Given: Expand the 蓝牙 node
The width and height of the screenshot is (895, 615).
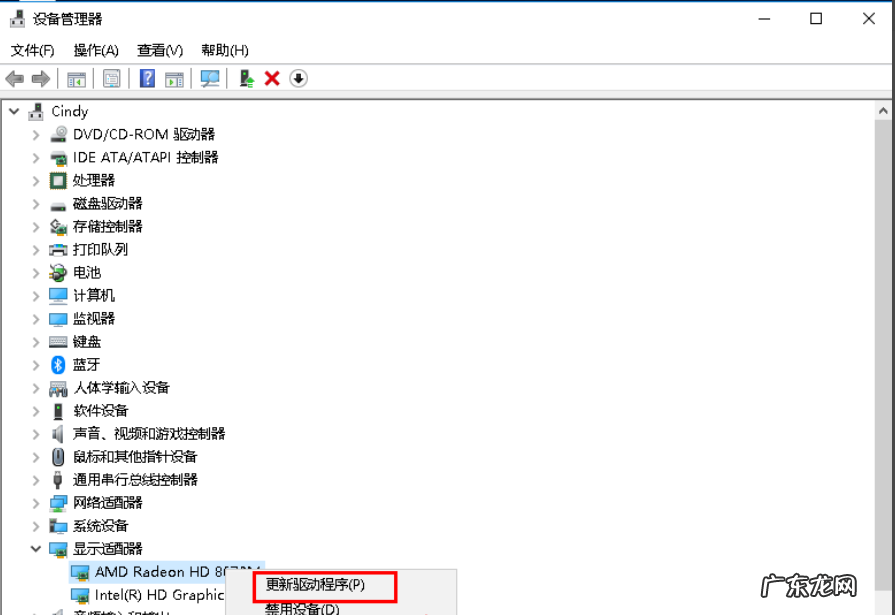Looking at the screenshot, I should pyautogui.click(x=36, y=365).
